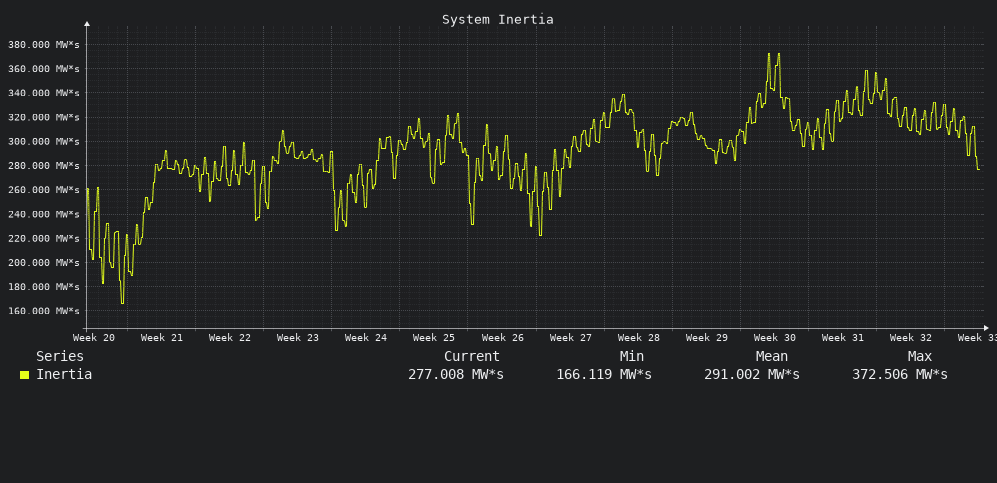Click the 380.000 MW*s y-axis label

click(44, 44)
